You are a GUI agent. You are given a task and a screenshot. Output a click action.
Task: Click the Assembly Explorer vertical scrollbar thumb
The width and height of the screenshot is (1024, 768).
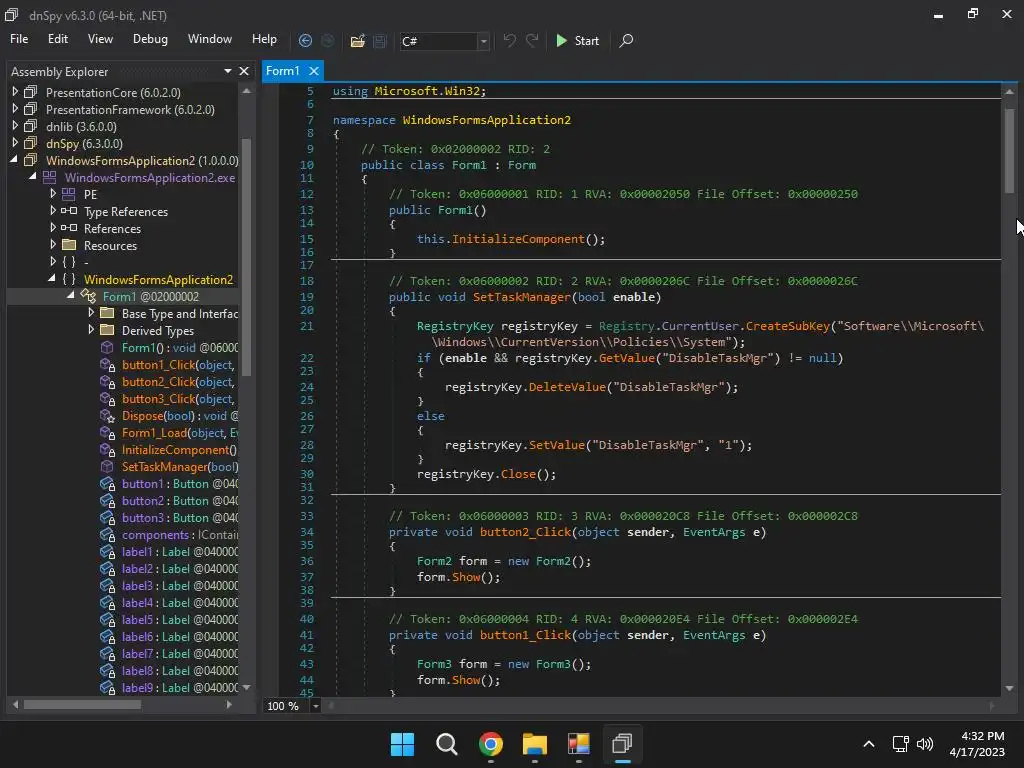pos(246,257)
